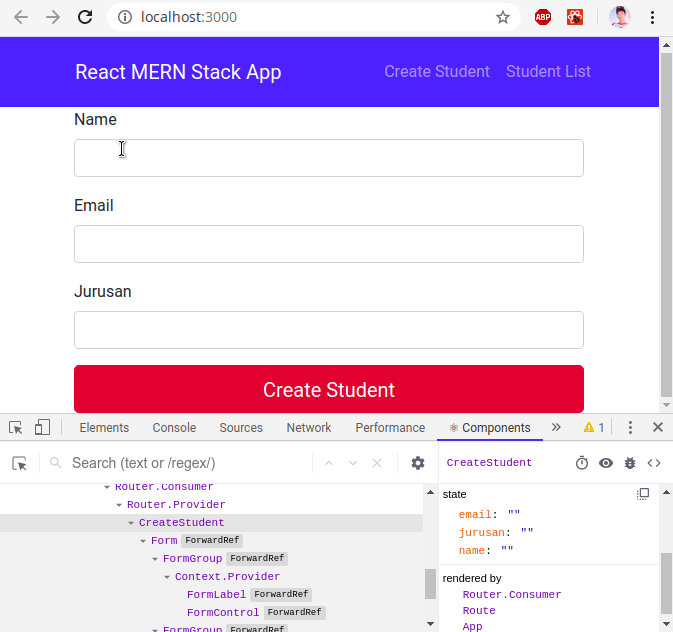Open React DevTools settings gear

[x=418, y=463]
